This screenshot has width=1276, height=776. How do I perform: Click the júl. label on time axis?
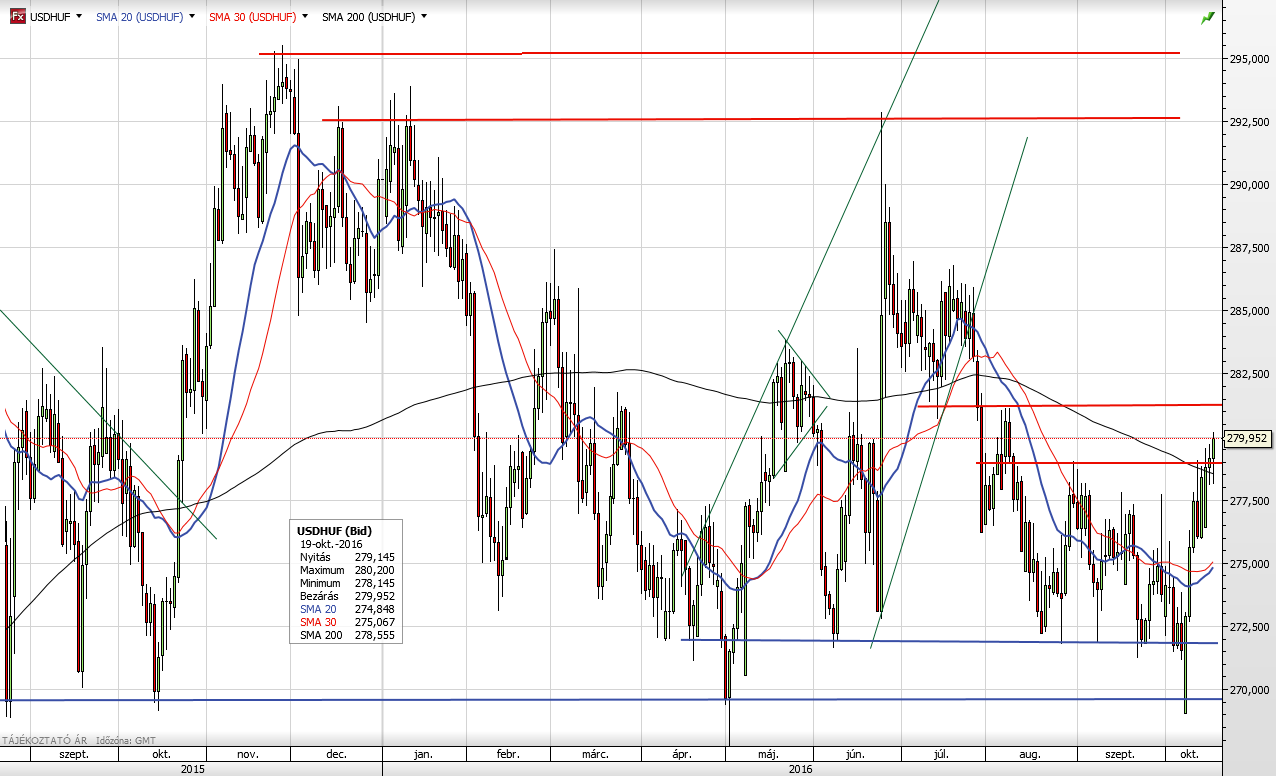click(942, 753)
